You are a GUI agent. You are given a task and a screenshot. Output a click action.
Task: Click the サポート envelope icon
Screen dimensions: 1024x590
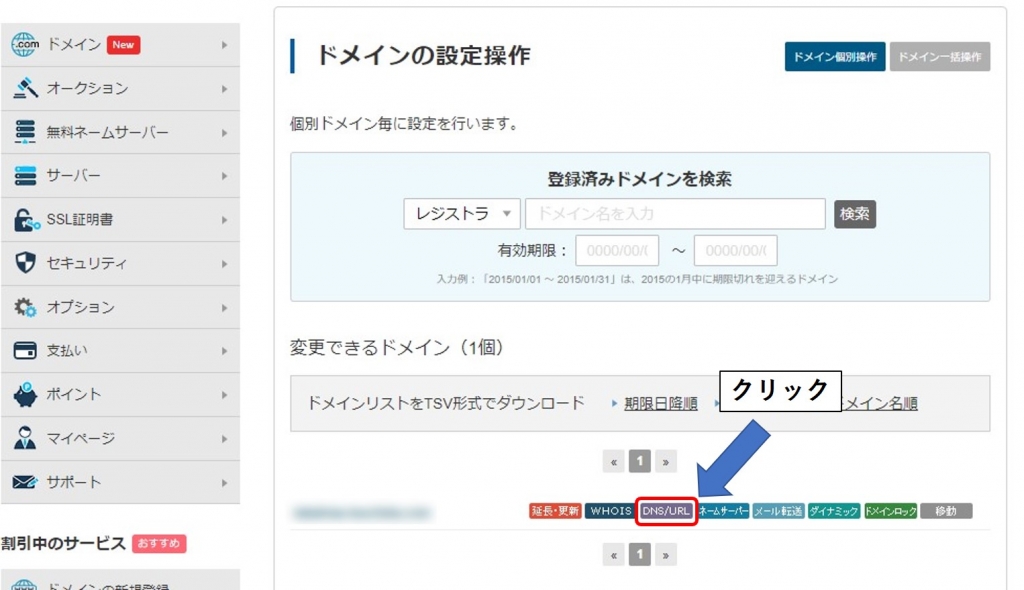25,482
